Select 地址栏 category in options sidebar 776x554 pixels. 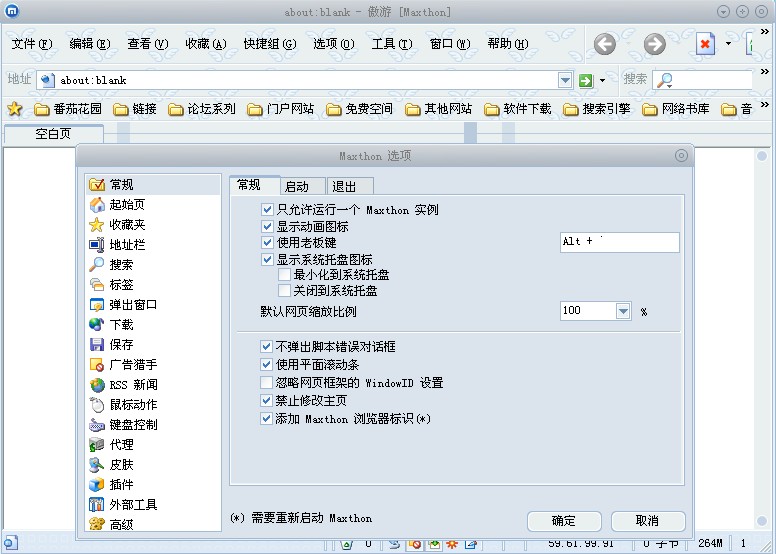(x=153, y=245)
